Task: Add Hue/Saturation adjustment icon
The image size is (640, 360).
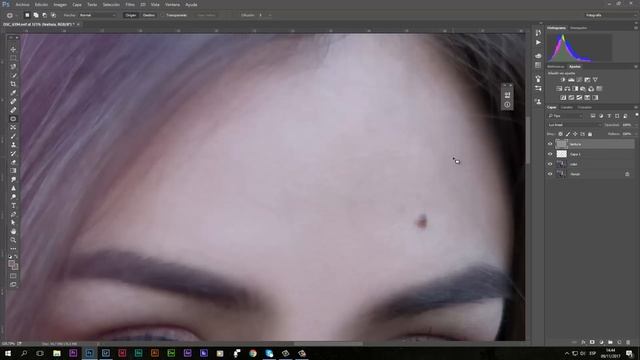Action: tap(559, 89)
